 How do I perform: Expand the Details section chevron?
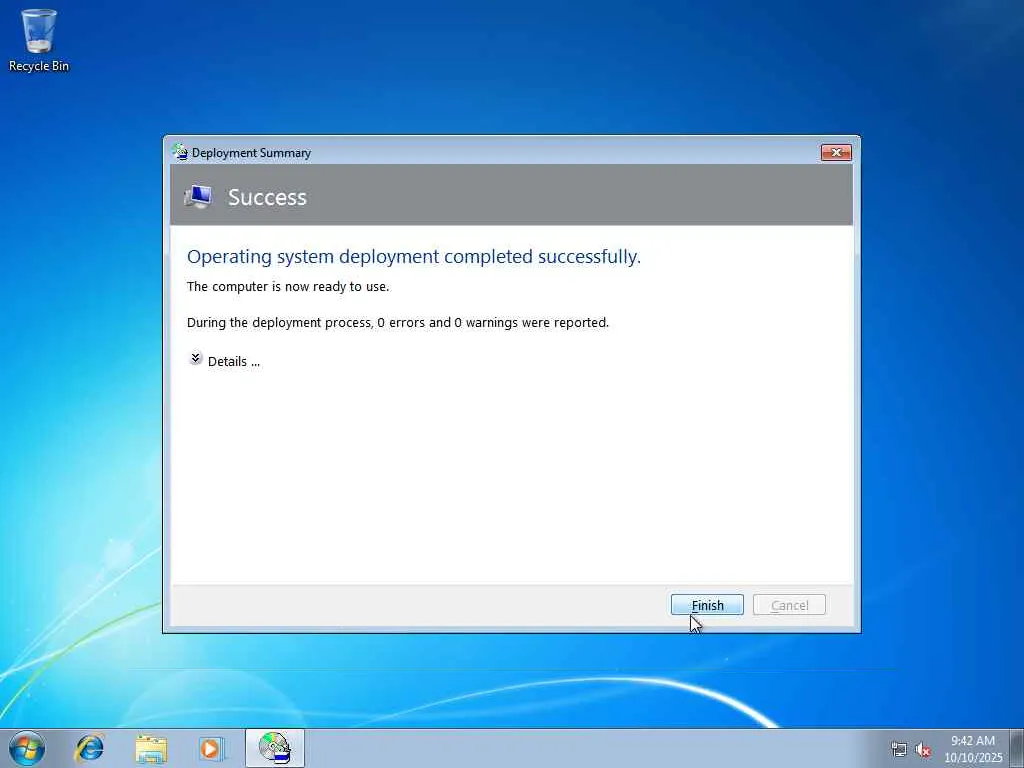195,358
